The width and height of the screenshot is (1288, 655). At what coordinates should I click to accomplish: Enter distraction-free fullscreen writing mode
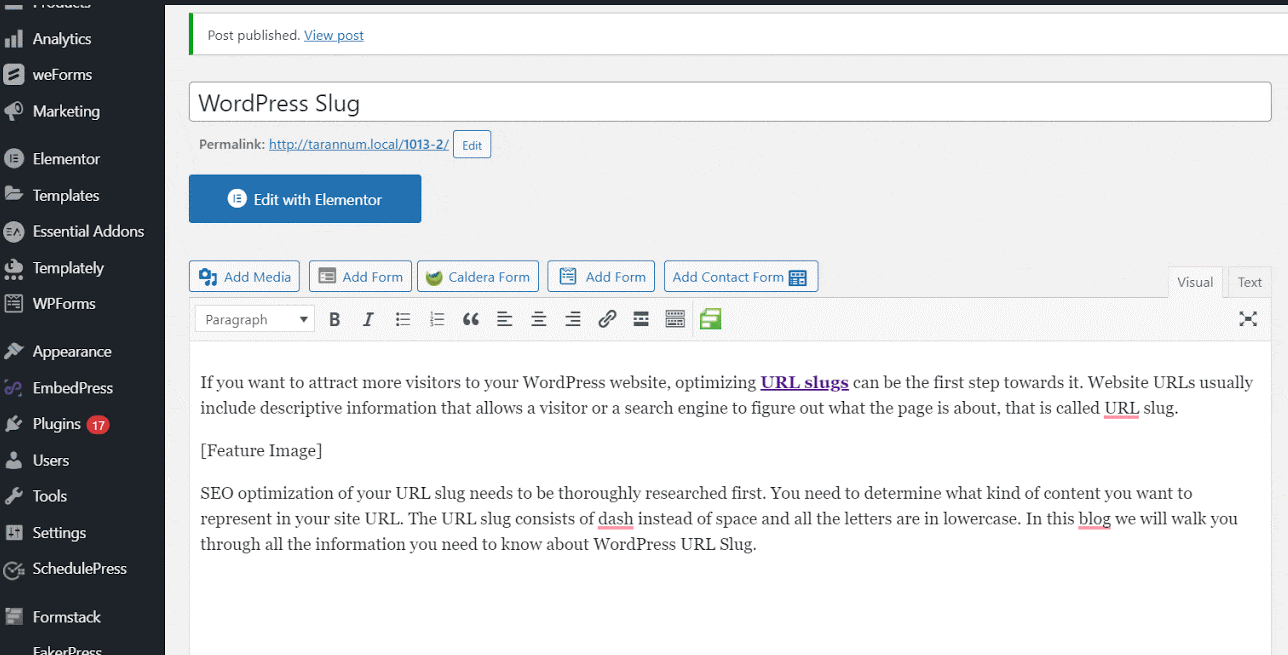point(1247,318)
